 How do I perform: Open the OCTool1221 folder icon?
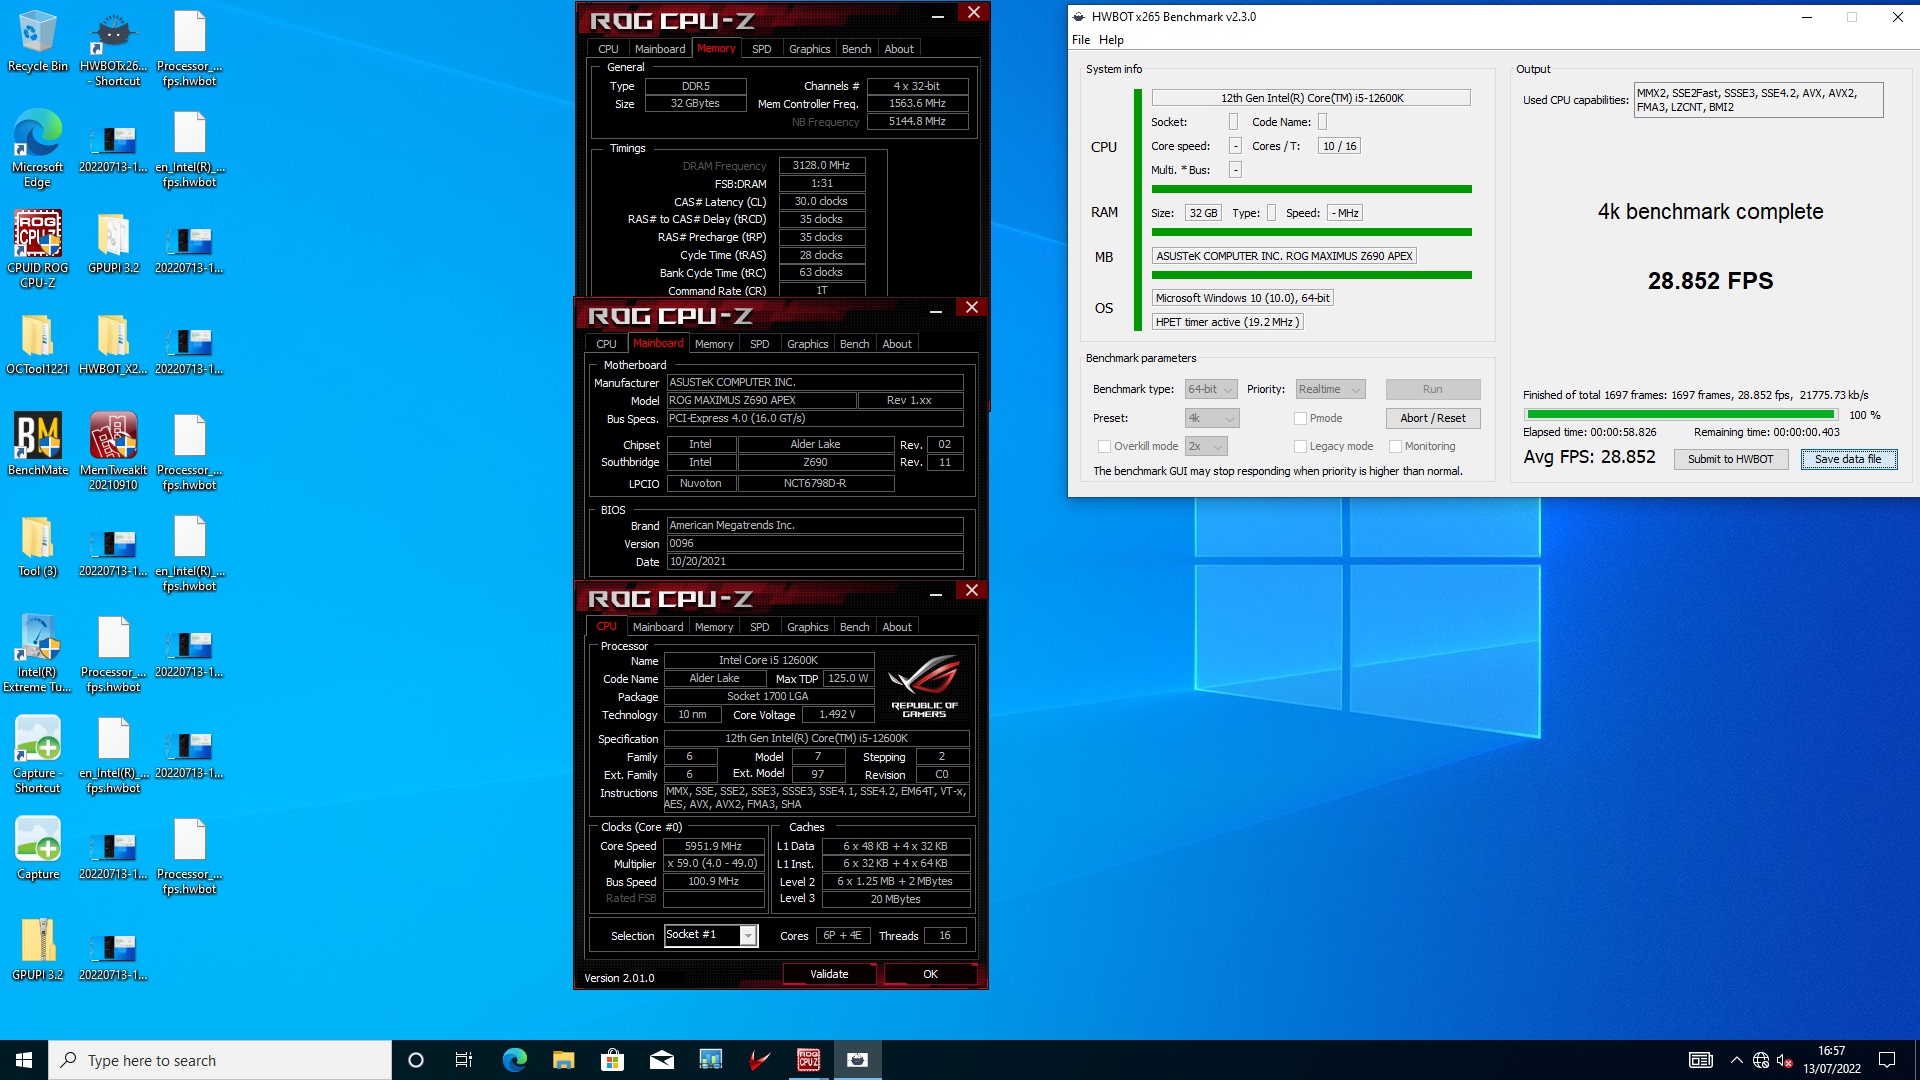tap(37, 345)
